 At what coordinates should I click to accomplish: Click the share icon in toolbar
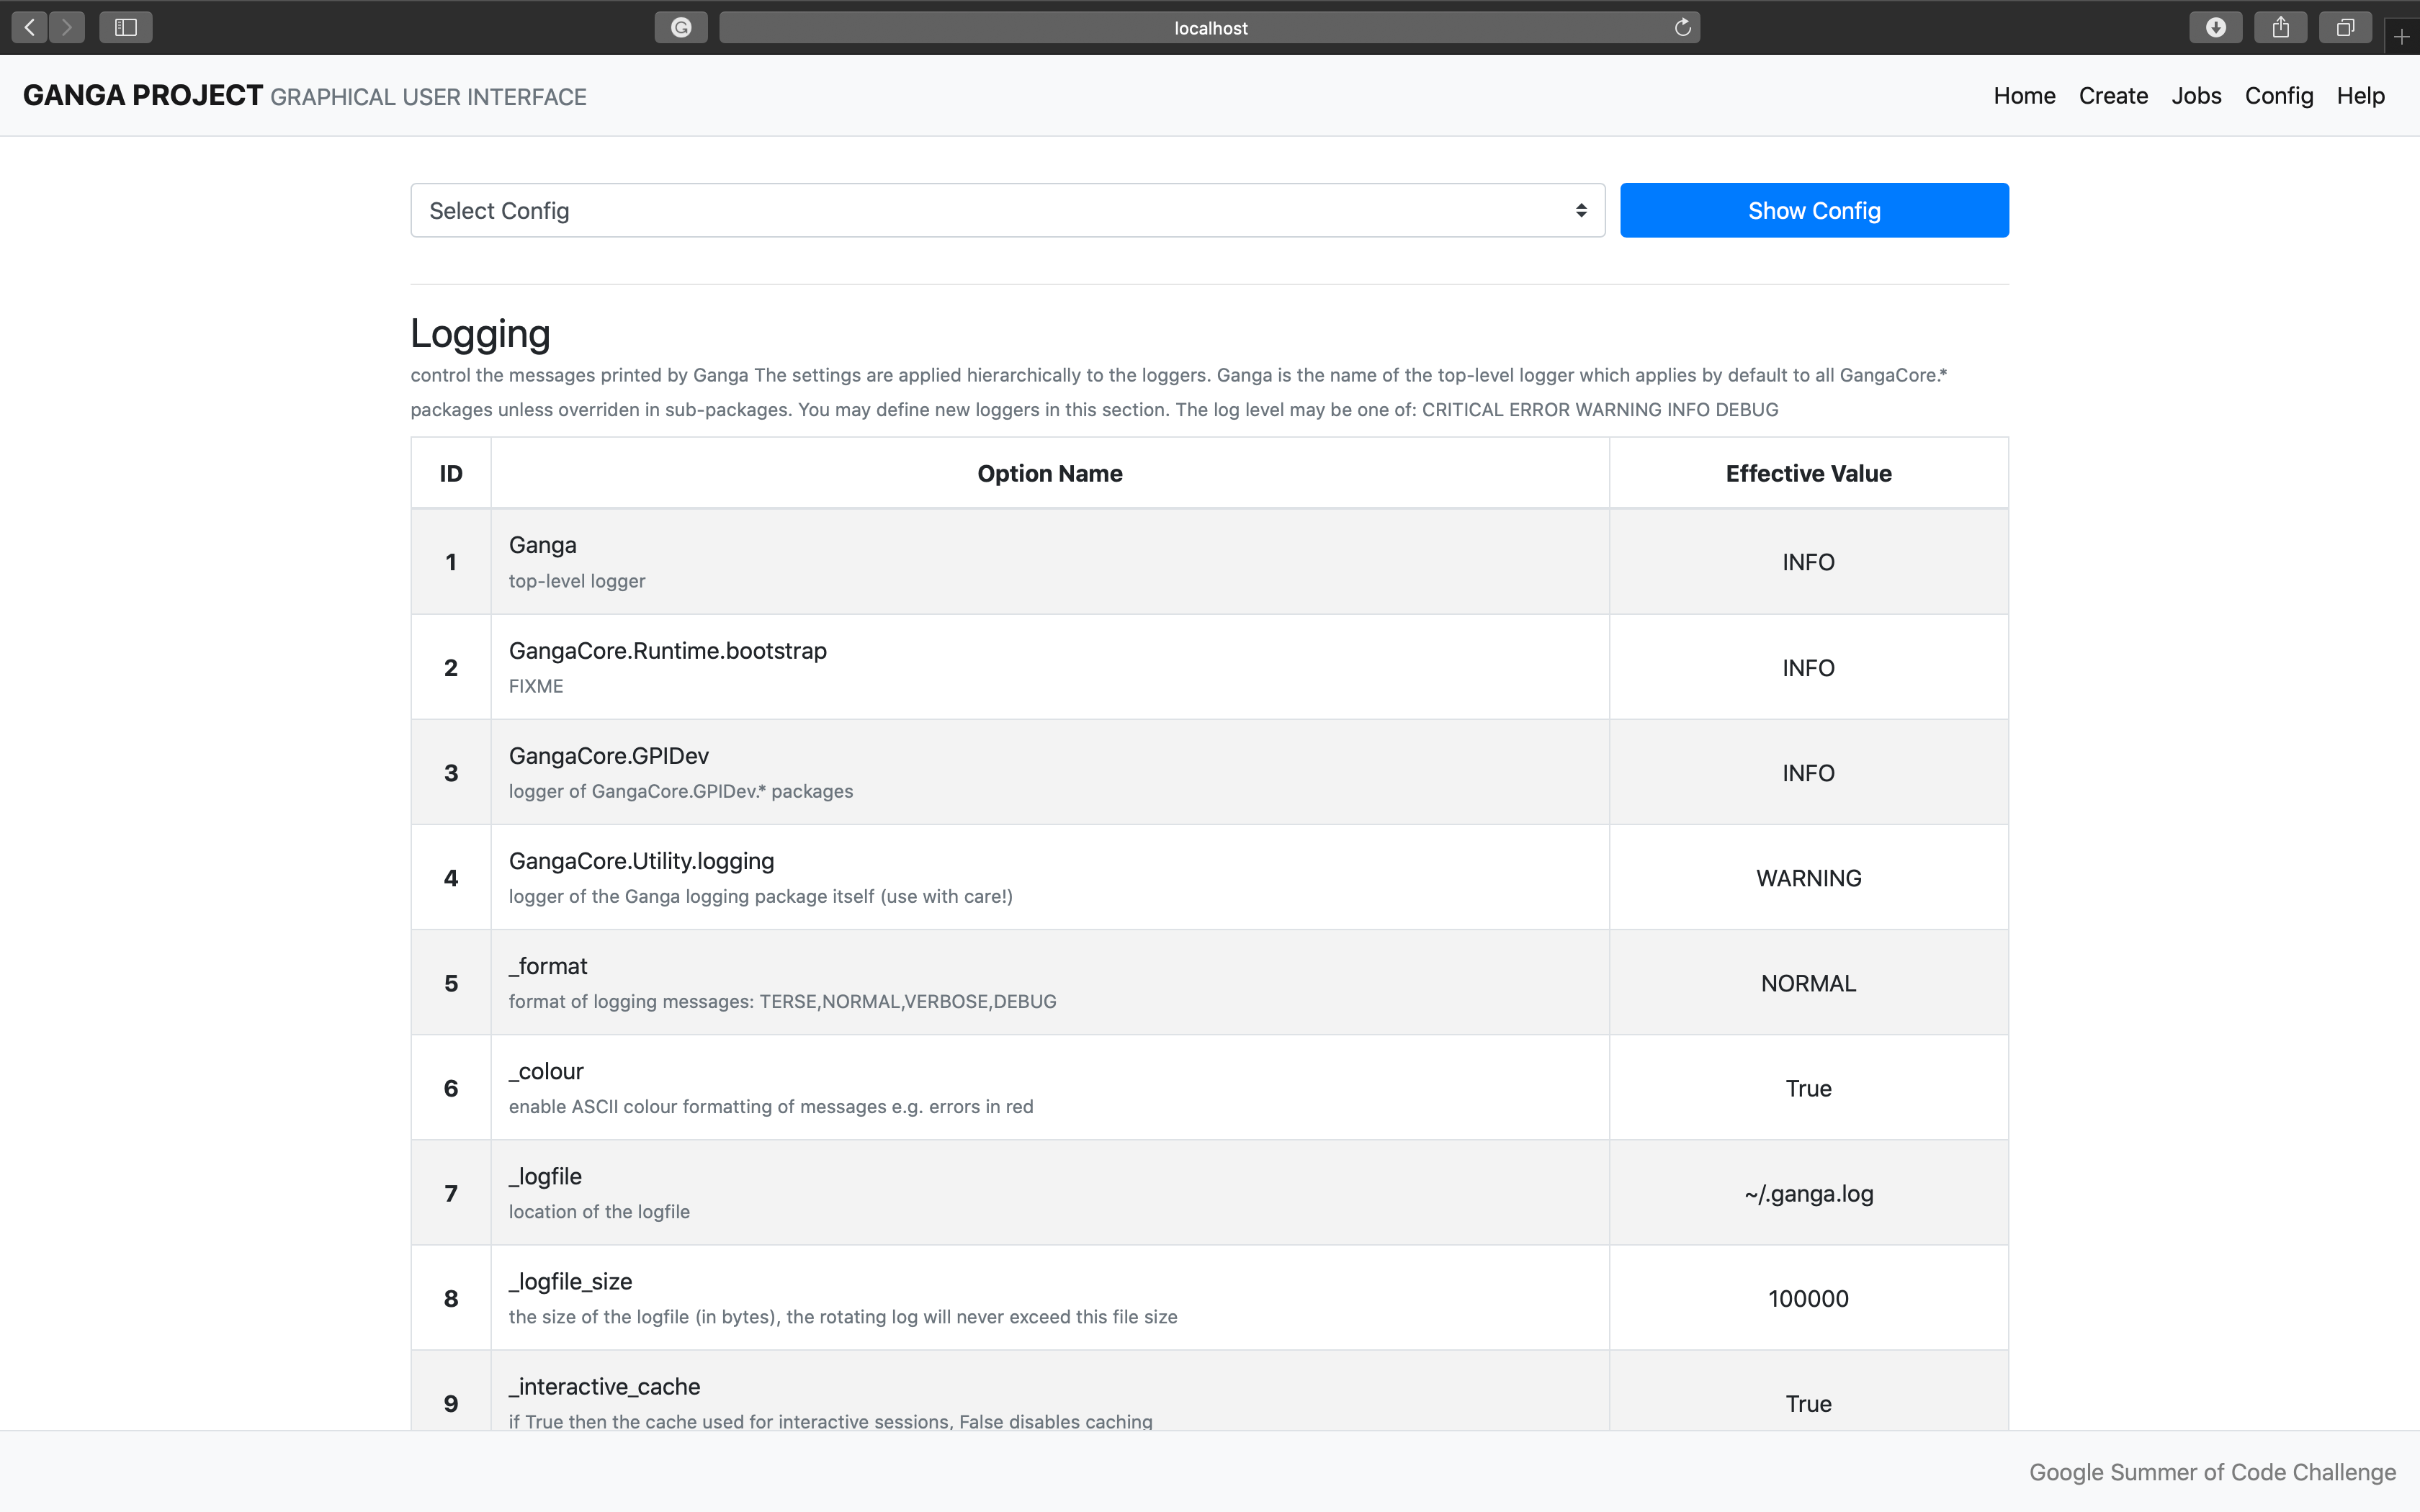click(2280, 27)
